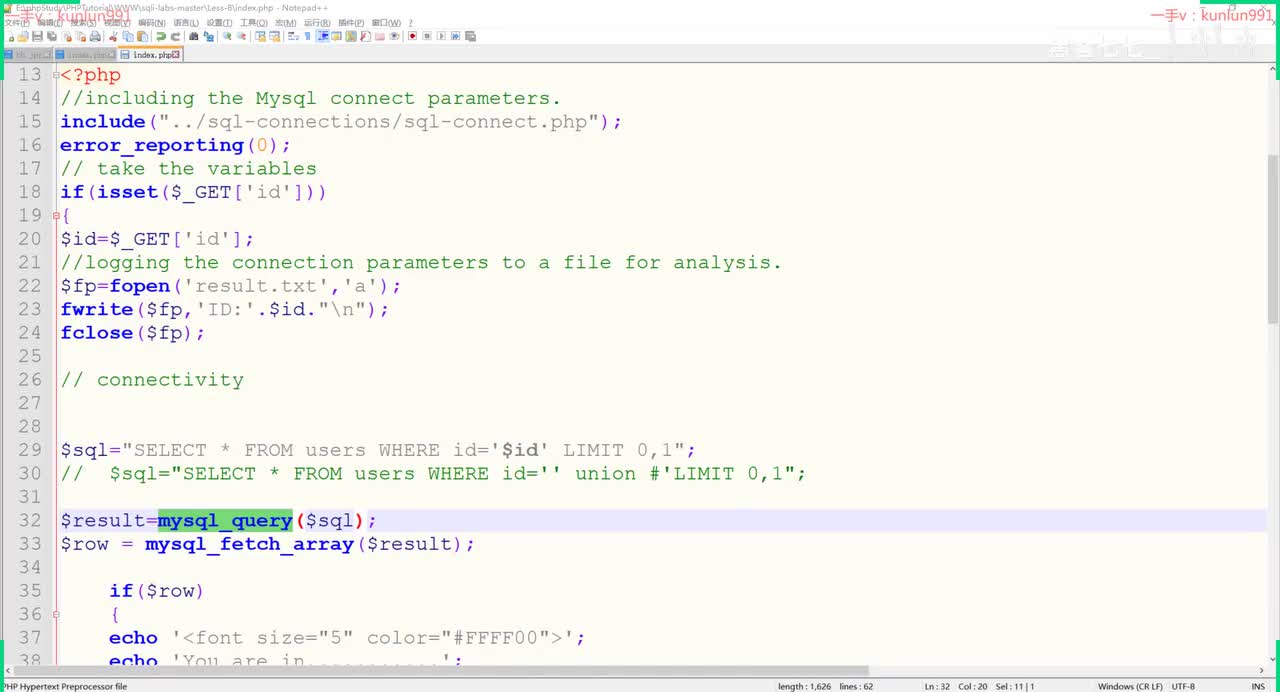Redo the edit via toolbar arrow
Viewport: 1280px width, 692px height.
click(175, 36)
